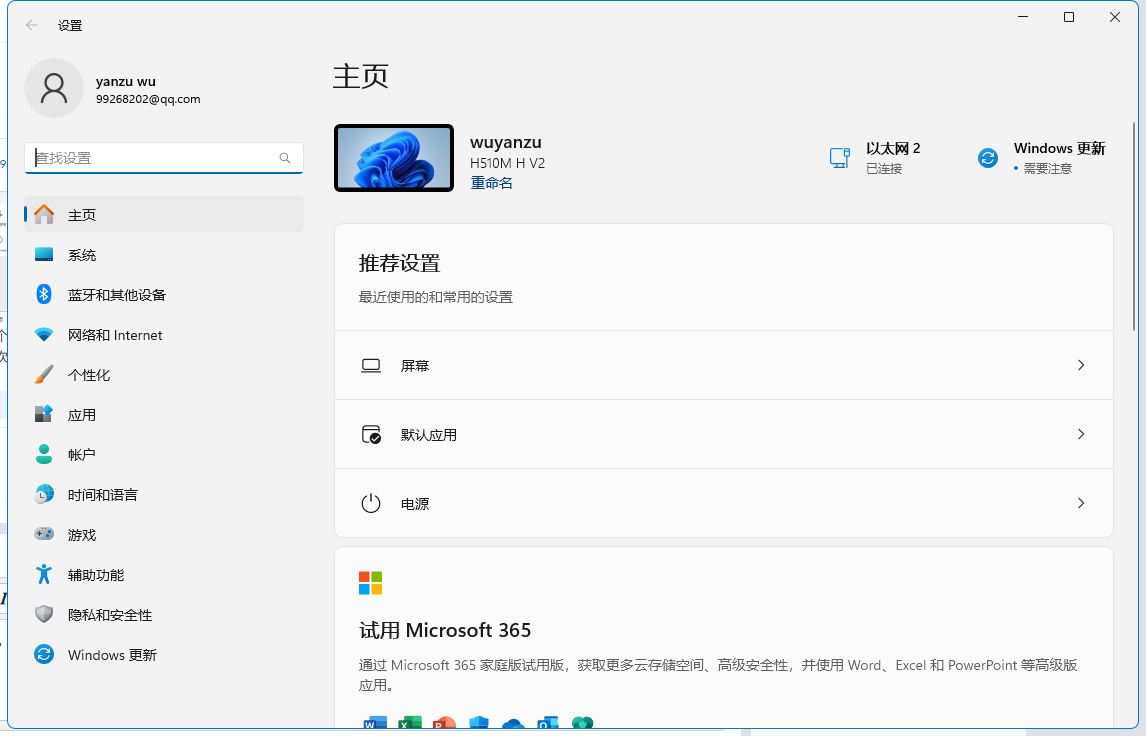Select the 游戏 gamepad icon
This screenshot has height=736, width=1146.
[44, 534]
